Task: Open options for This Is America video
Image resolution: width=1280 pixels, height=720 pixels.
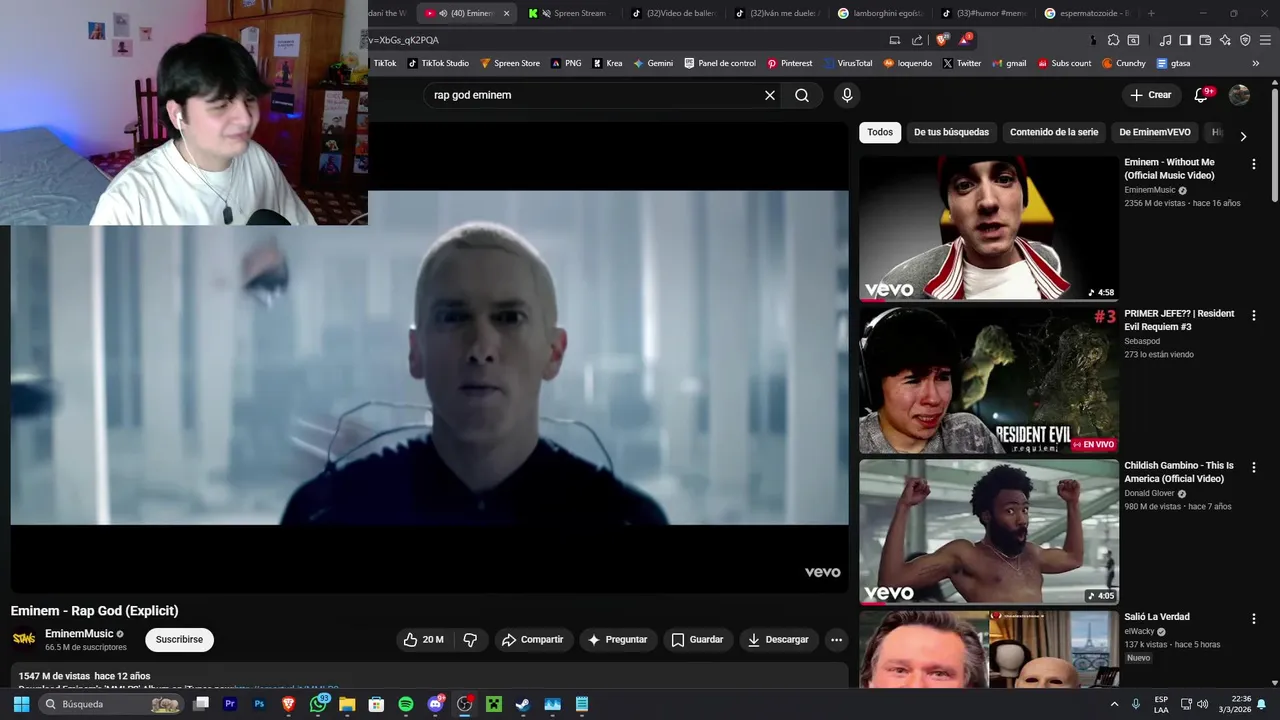Action: pyautogui.click(x=1253, y=467)
